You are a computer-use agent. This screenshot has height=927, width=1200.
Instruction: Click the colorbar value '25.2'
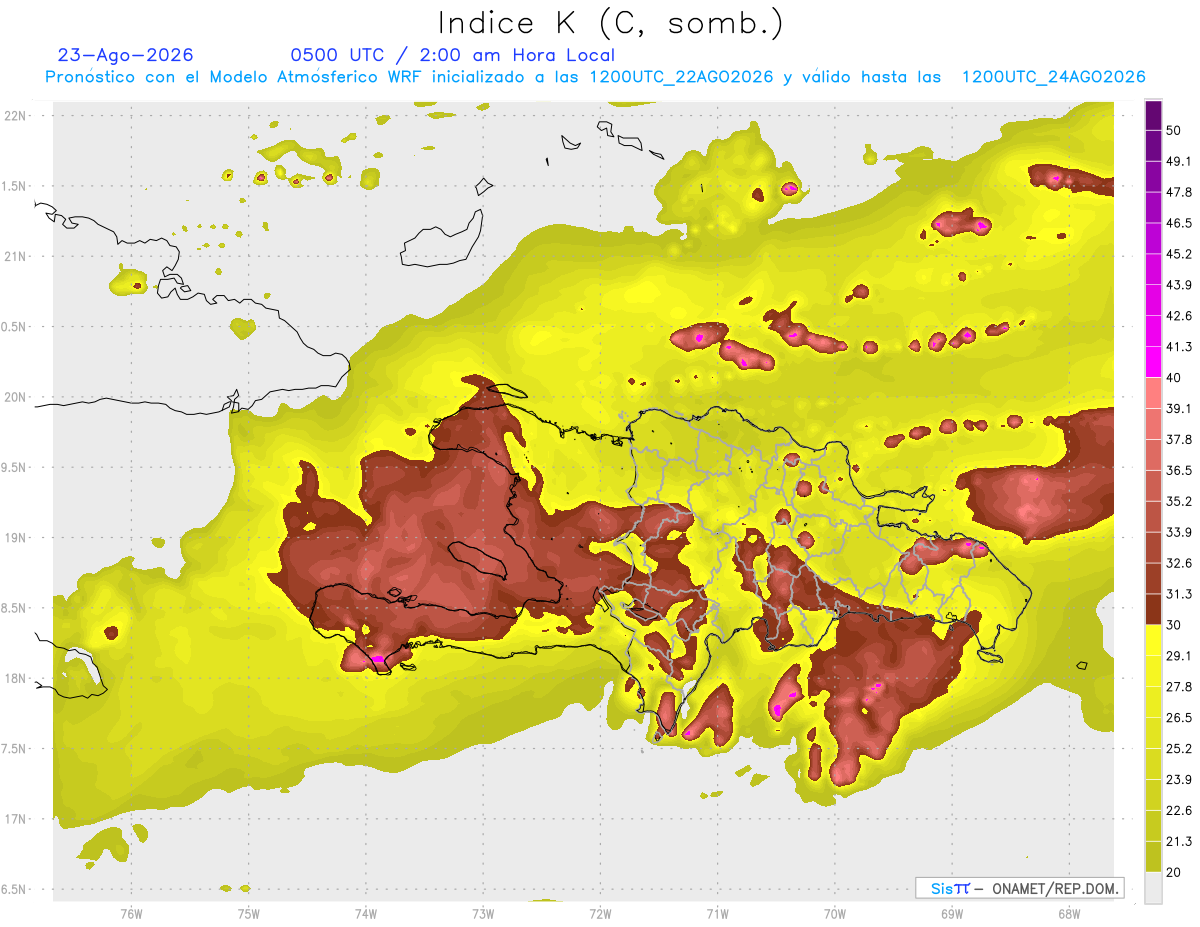[1178, 748]
